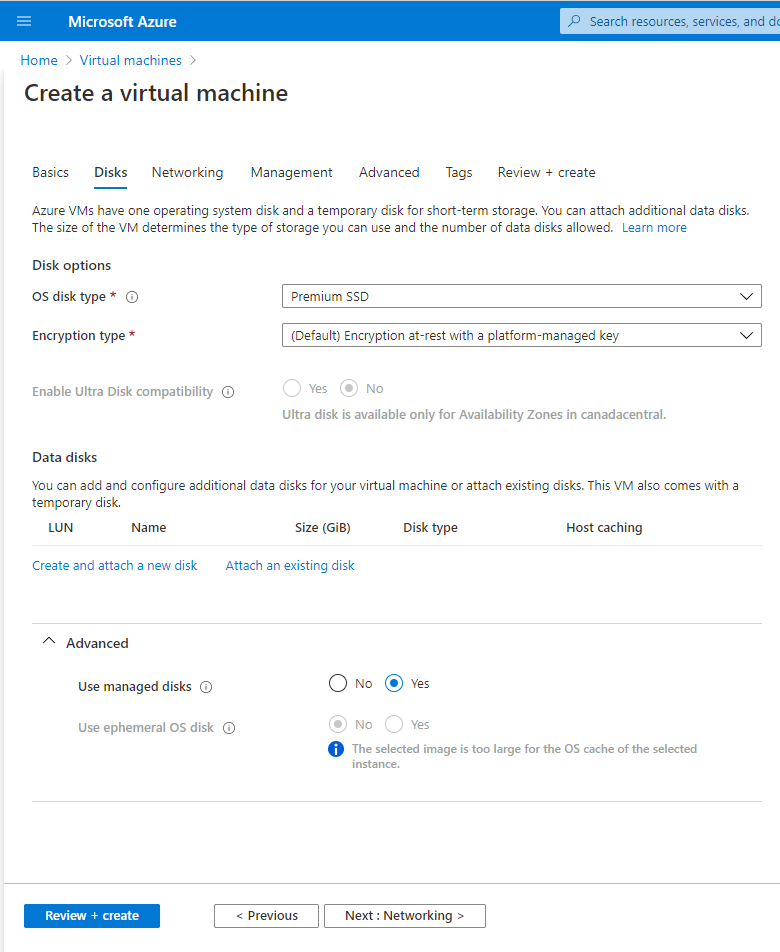This screenshot has width=780, height=952.
Task: Click Create and attach a new disk
Action: coord(115,565)
